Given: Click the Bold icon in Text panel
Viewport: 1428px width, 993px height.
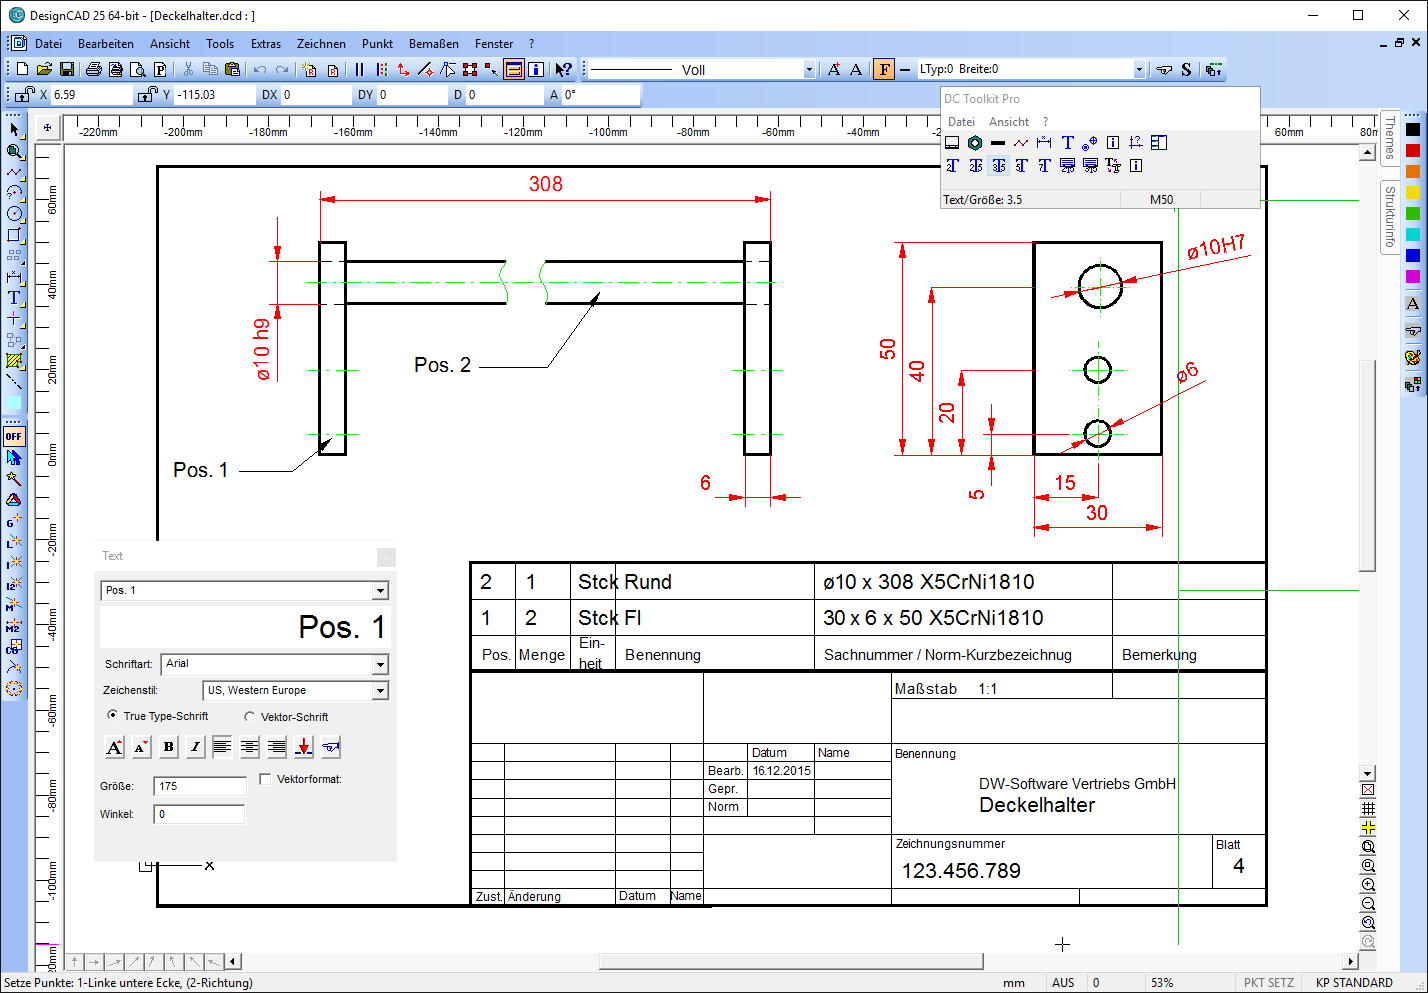Looking at the screenshot, I should click(168, 747).
